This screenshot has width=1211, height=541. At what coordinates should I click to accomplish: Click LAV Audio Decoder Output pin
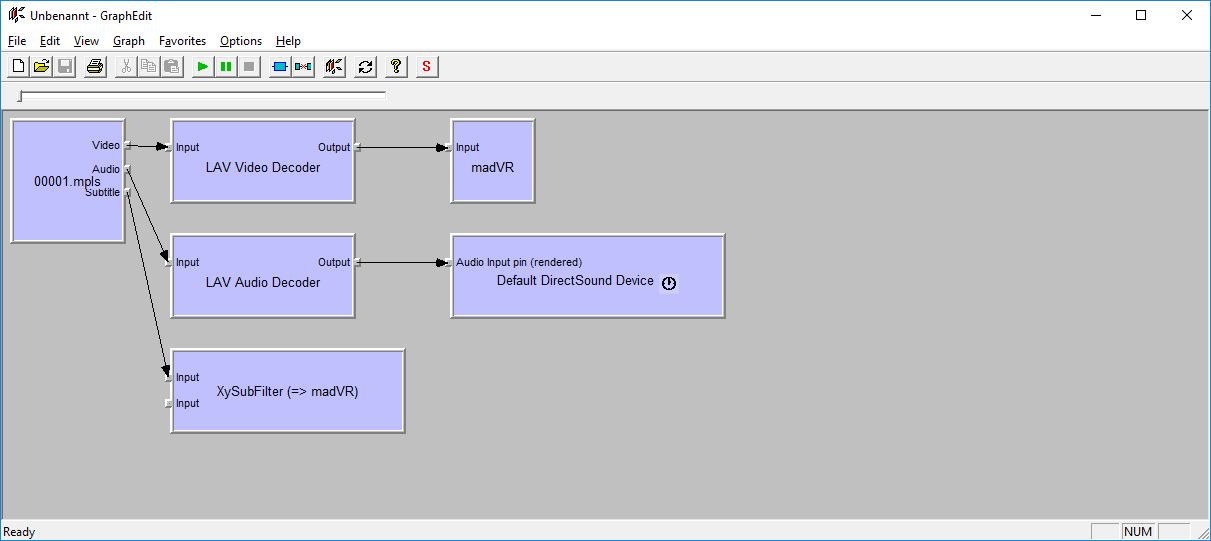pos(356,262)
